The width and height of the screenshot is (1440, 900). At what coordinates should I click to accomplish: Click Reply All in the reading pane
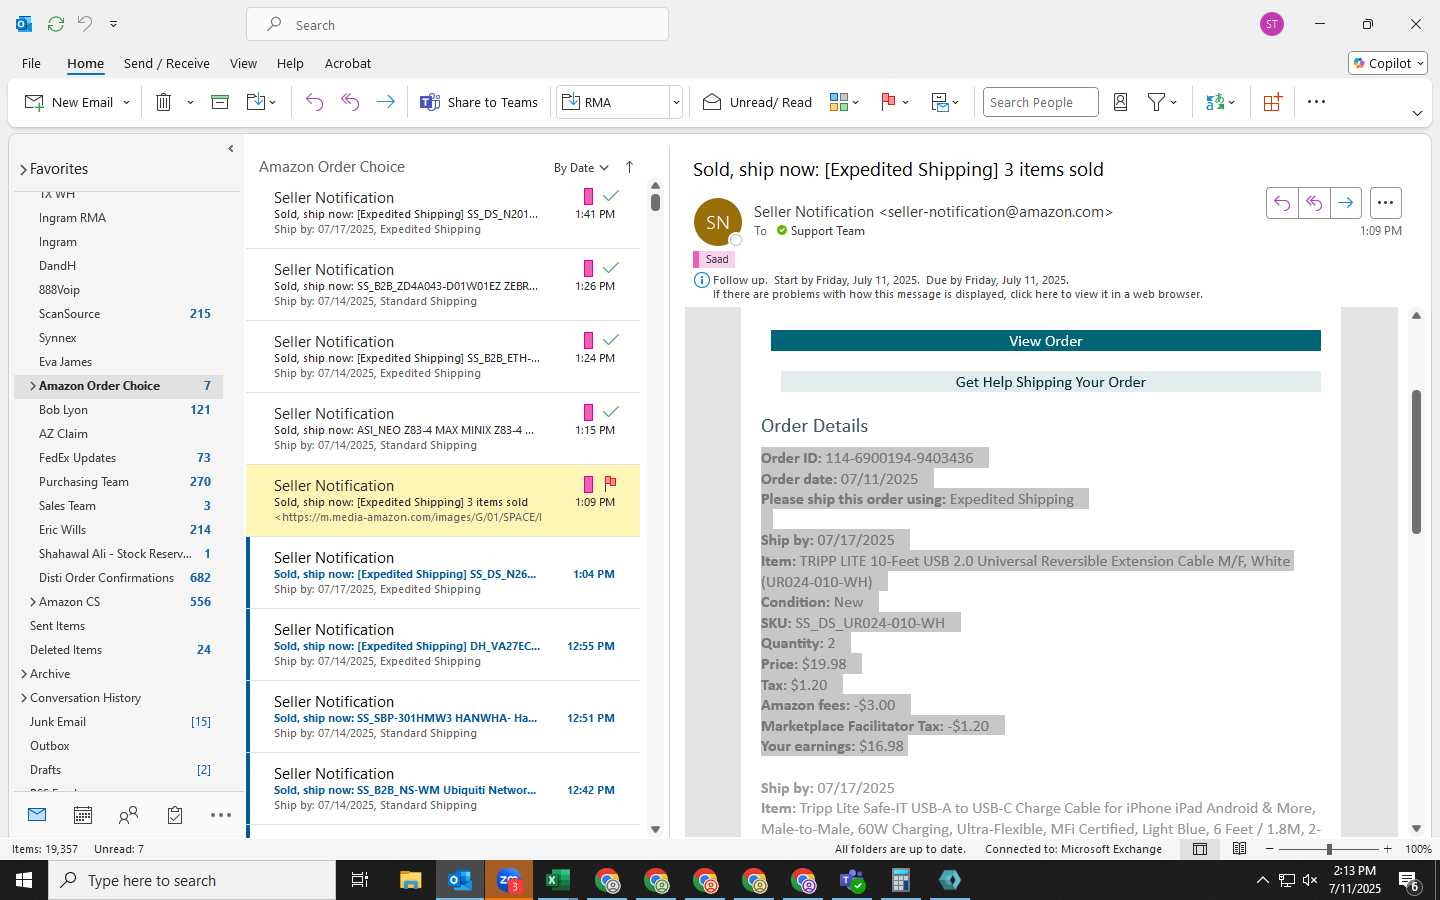click(1314, 203)
